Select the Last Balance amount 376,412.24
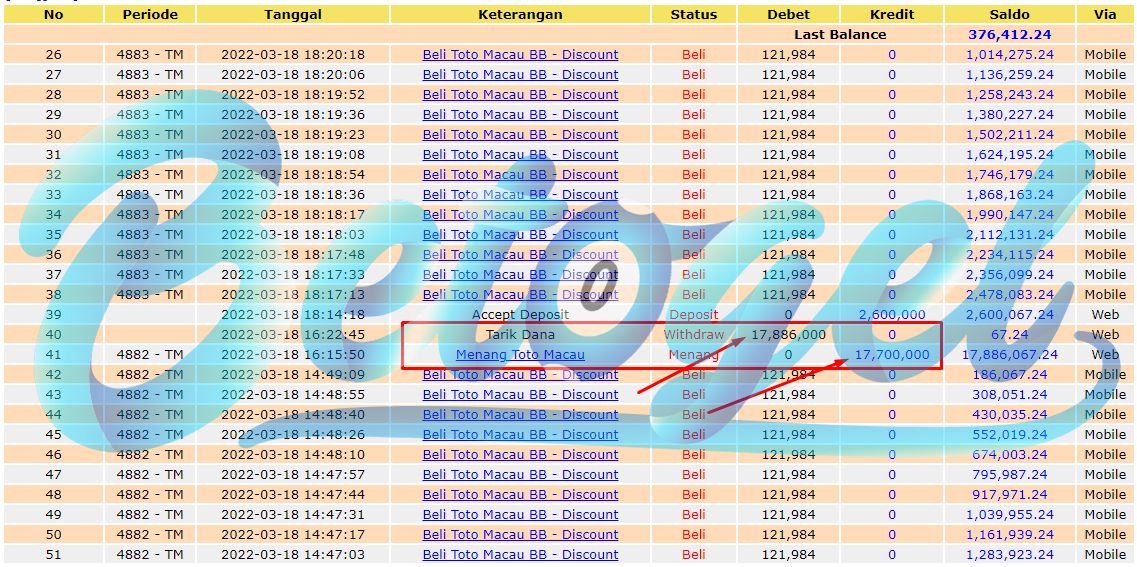 [1009, 34]
